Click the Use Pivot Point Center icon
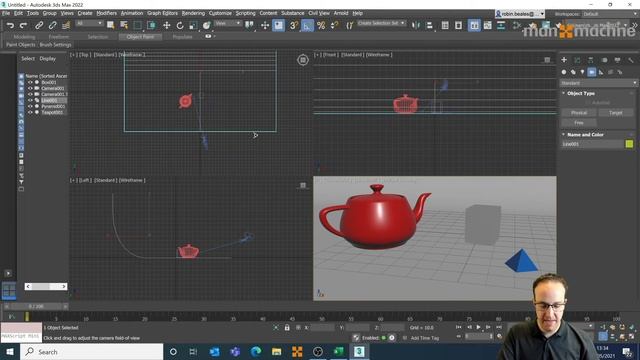The width and height of the screenshot is (640, 360). click(x=249, y=25)
